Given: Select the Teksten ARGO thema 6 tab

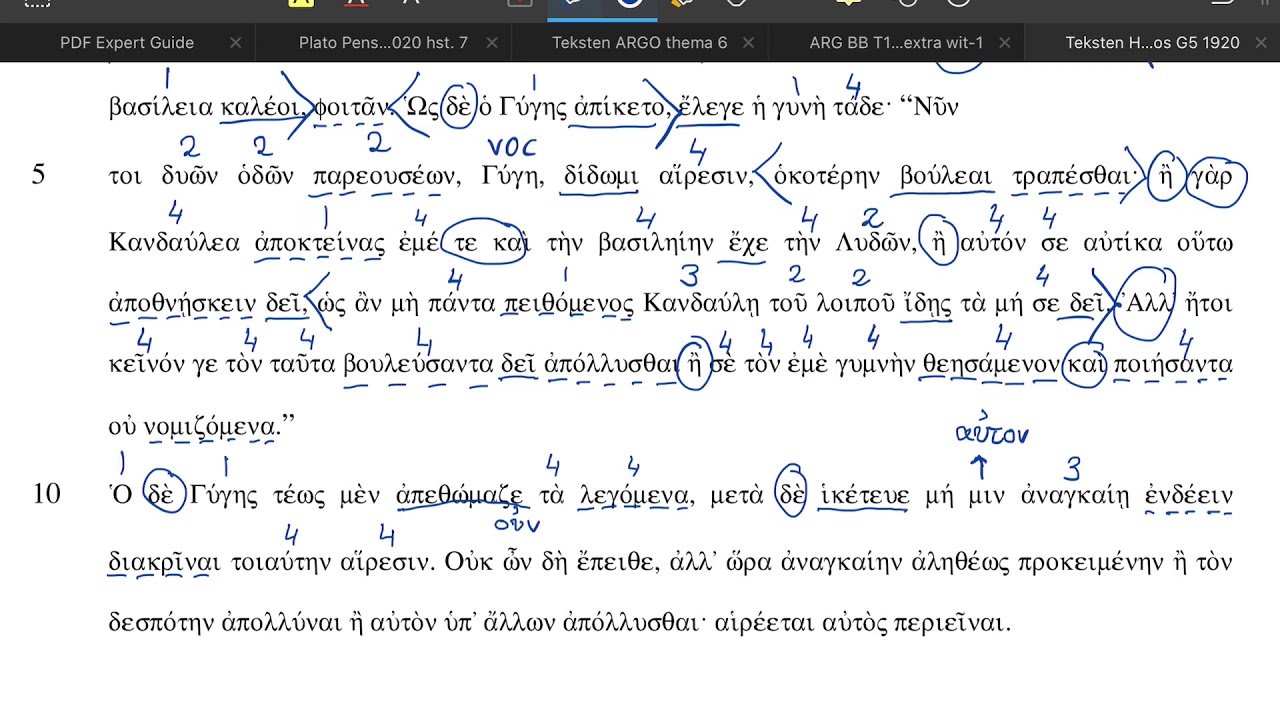Looking at the screenshot, I should point(639,43).
